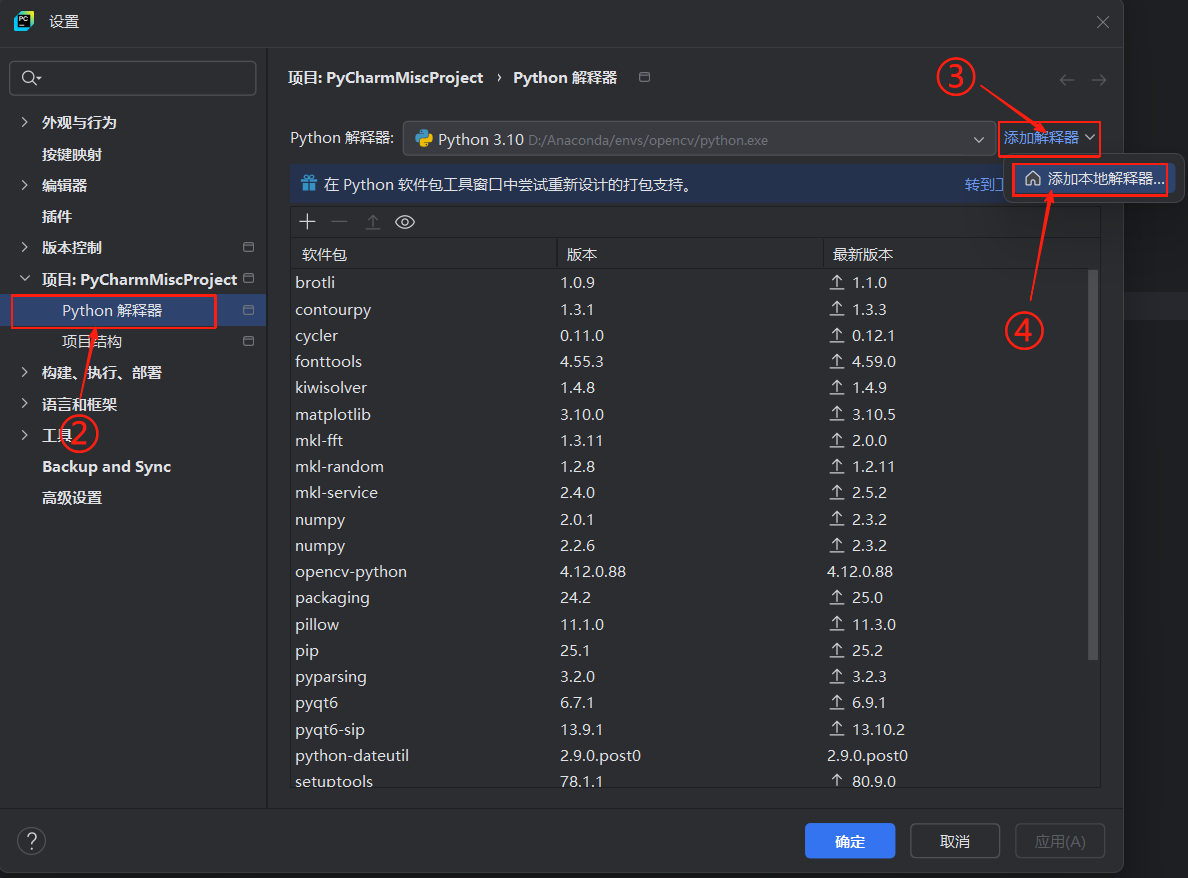1188x878 pixels.
Task: Click project-level icon beside 项目结构
Action: click(x=249, y=341)
